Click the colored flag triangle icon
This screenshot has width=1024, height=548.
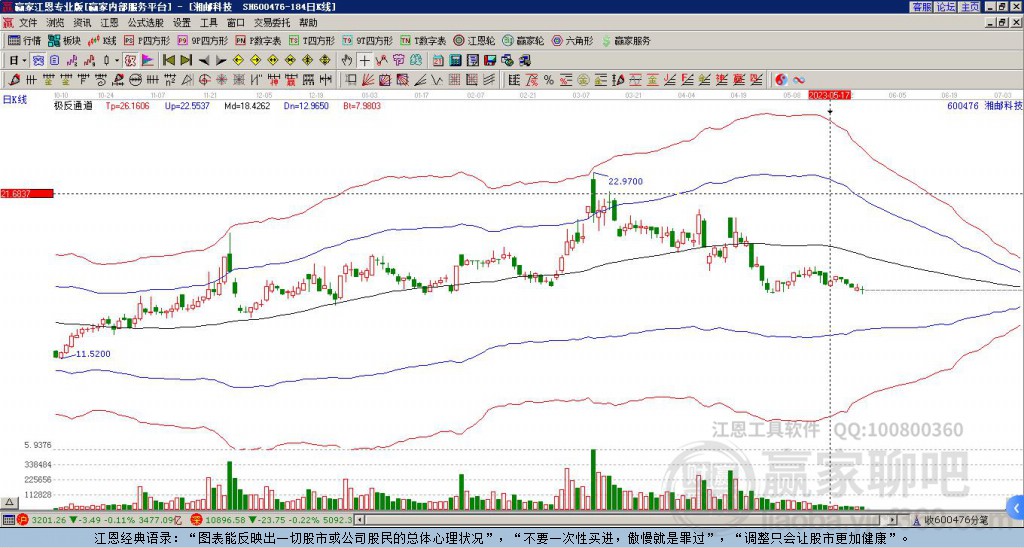coord(148,60)
